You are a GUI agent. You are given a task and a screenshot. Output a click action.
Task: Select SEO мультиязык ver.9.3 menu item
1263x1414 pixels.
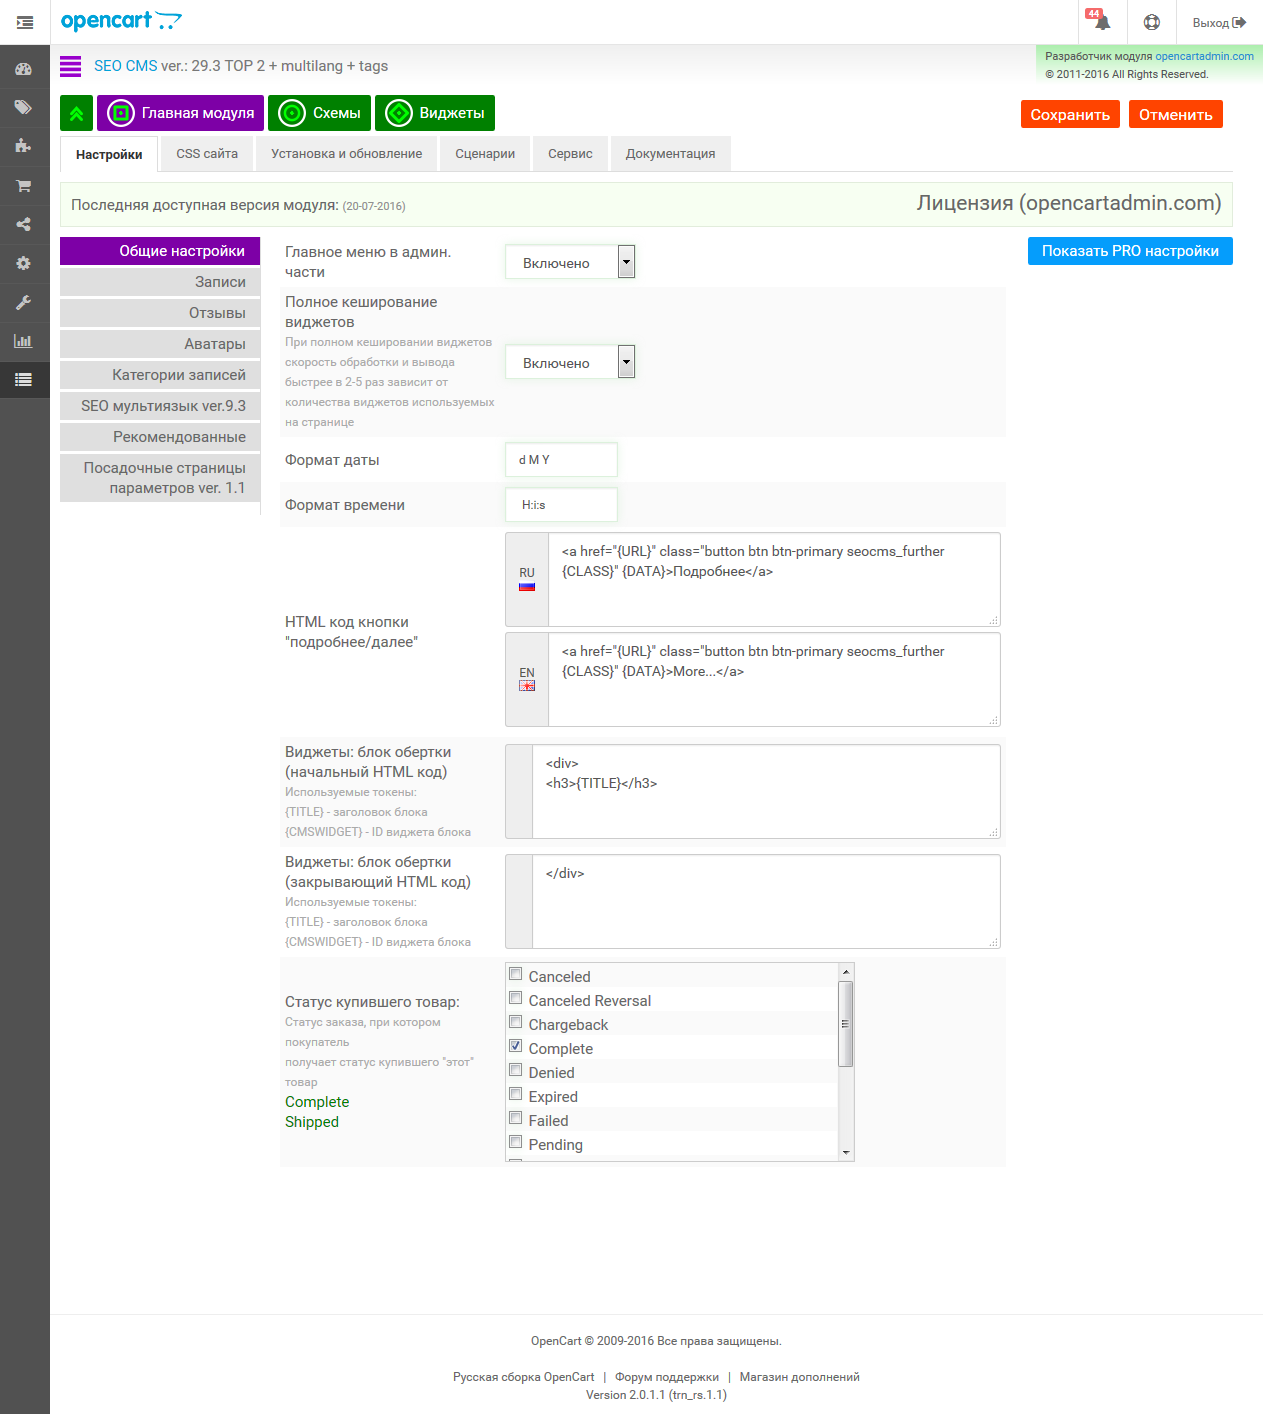160,406
